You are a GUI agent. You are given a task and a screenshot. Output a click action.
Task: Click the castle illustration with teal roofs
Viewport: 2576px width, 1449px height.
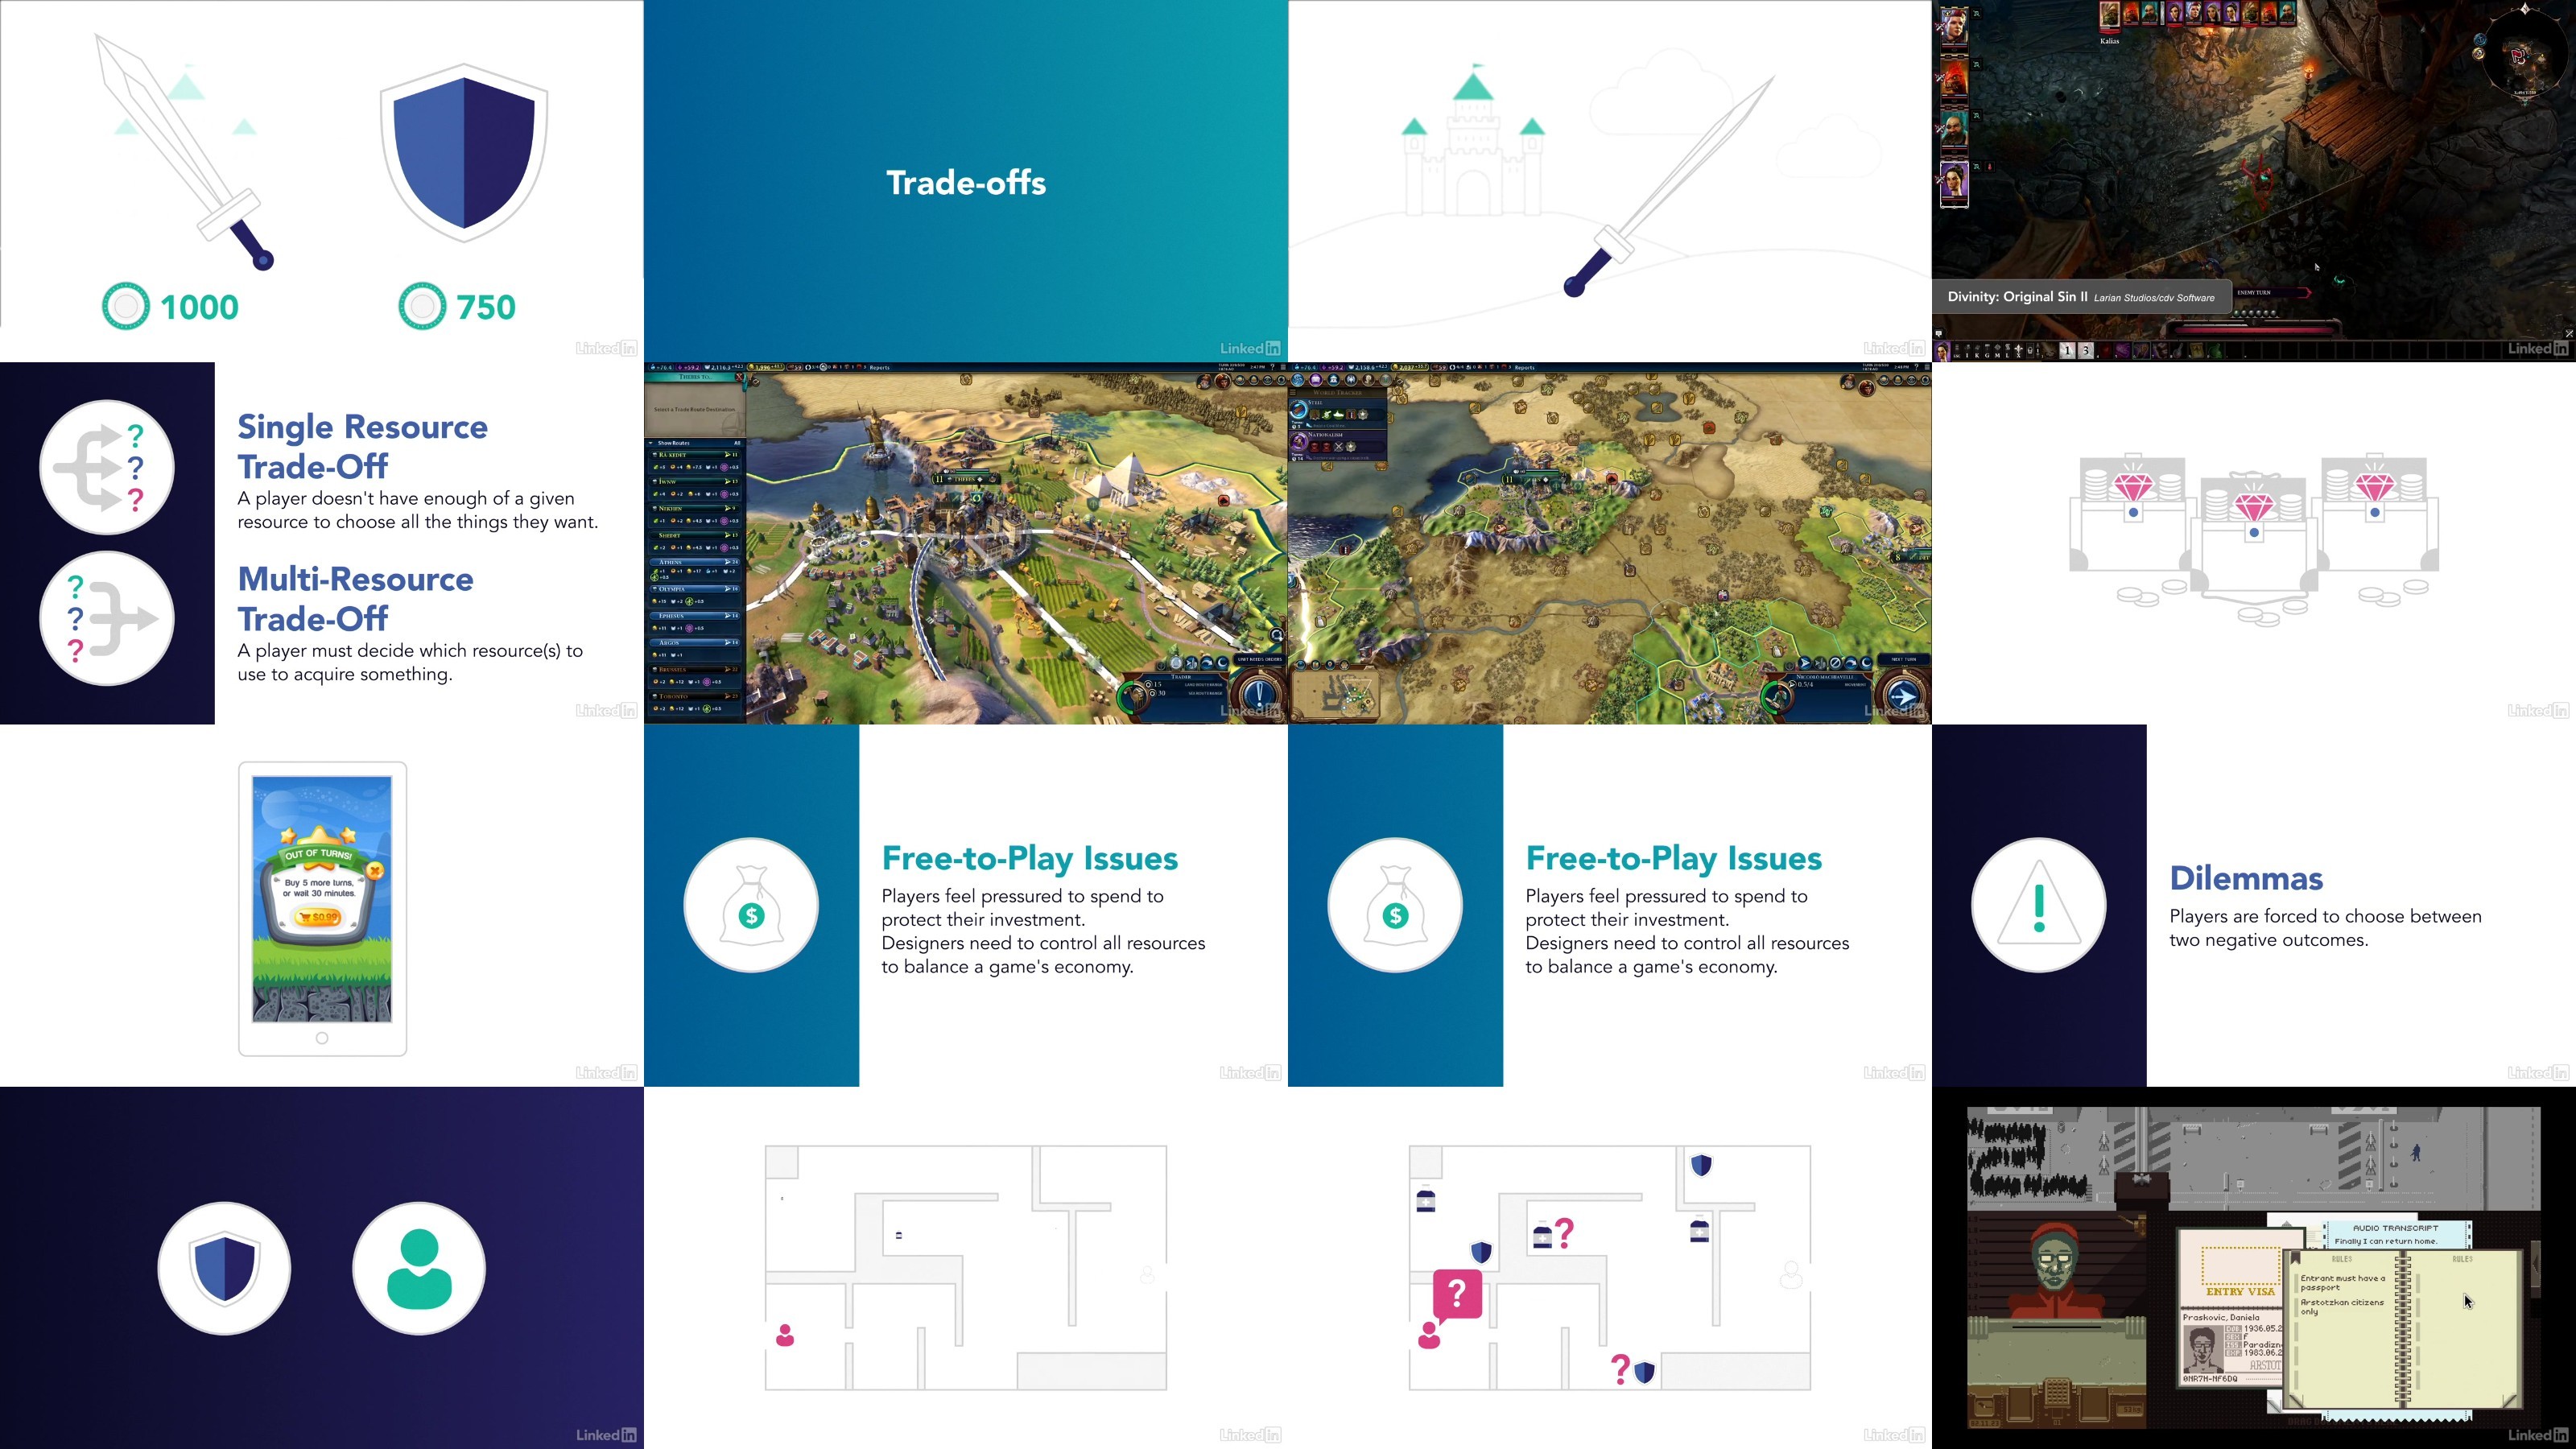point(1472,142)
